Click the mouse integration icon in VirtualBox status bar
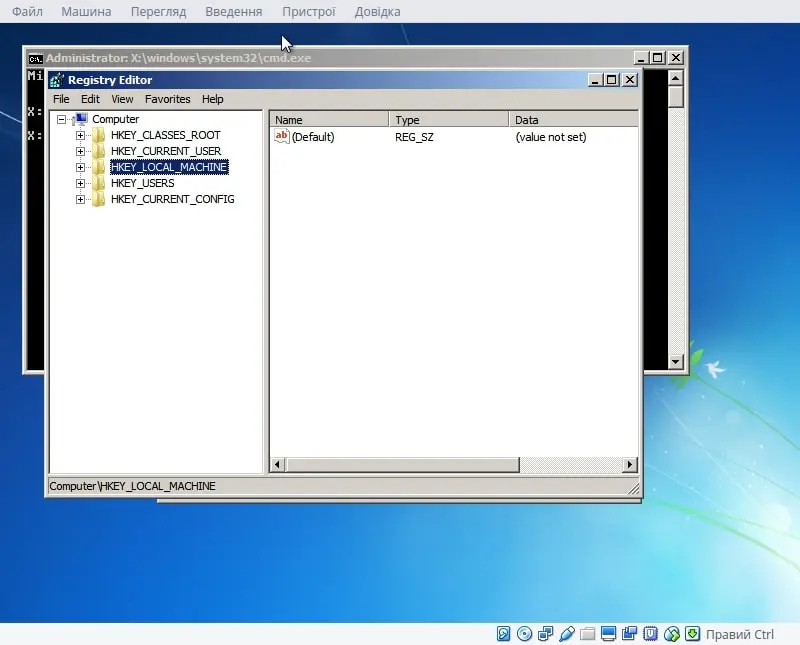 (671, 634)
